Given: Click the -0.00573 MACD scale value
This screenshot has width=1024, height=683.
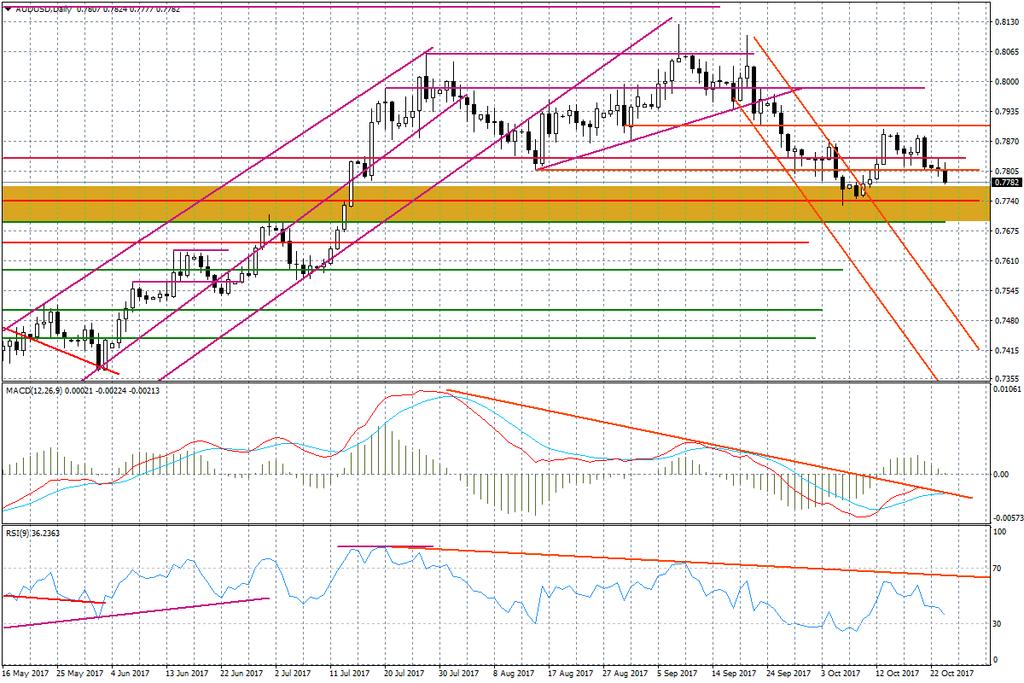Looking at the screenshot, I should pyautogui.click(x=1006, y=518).
